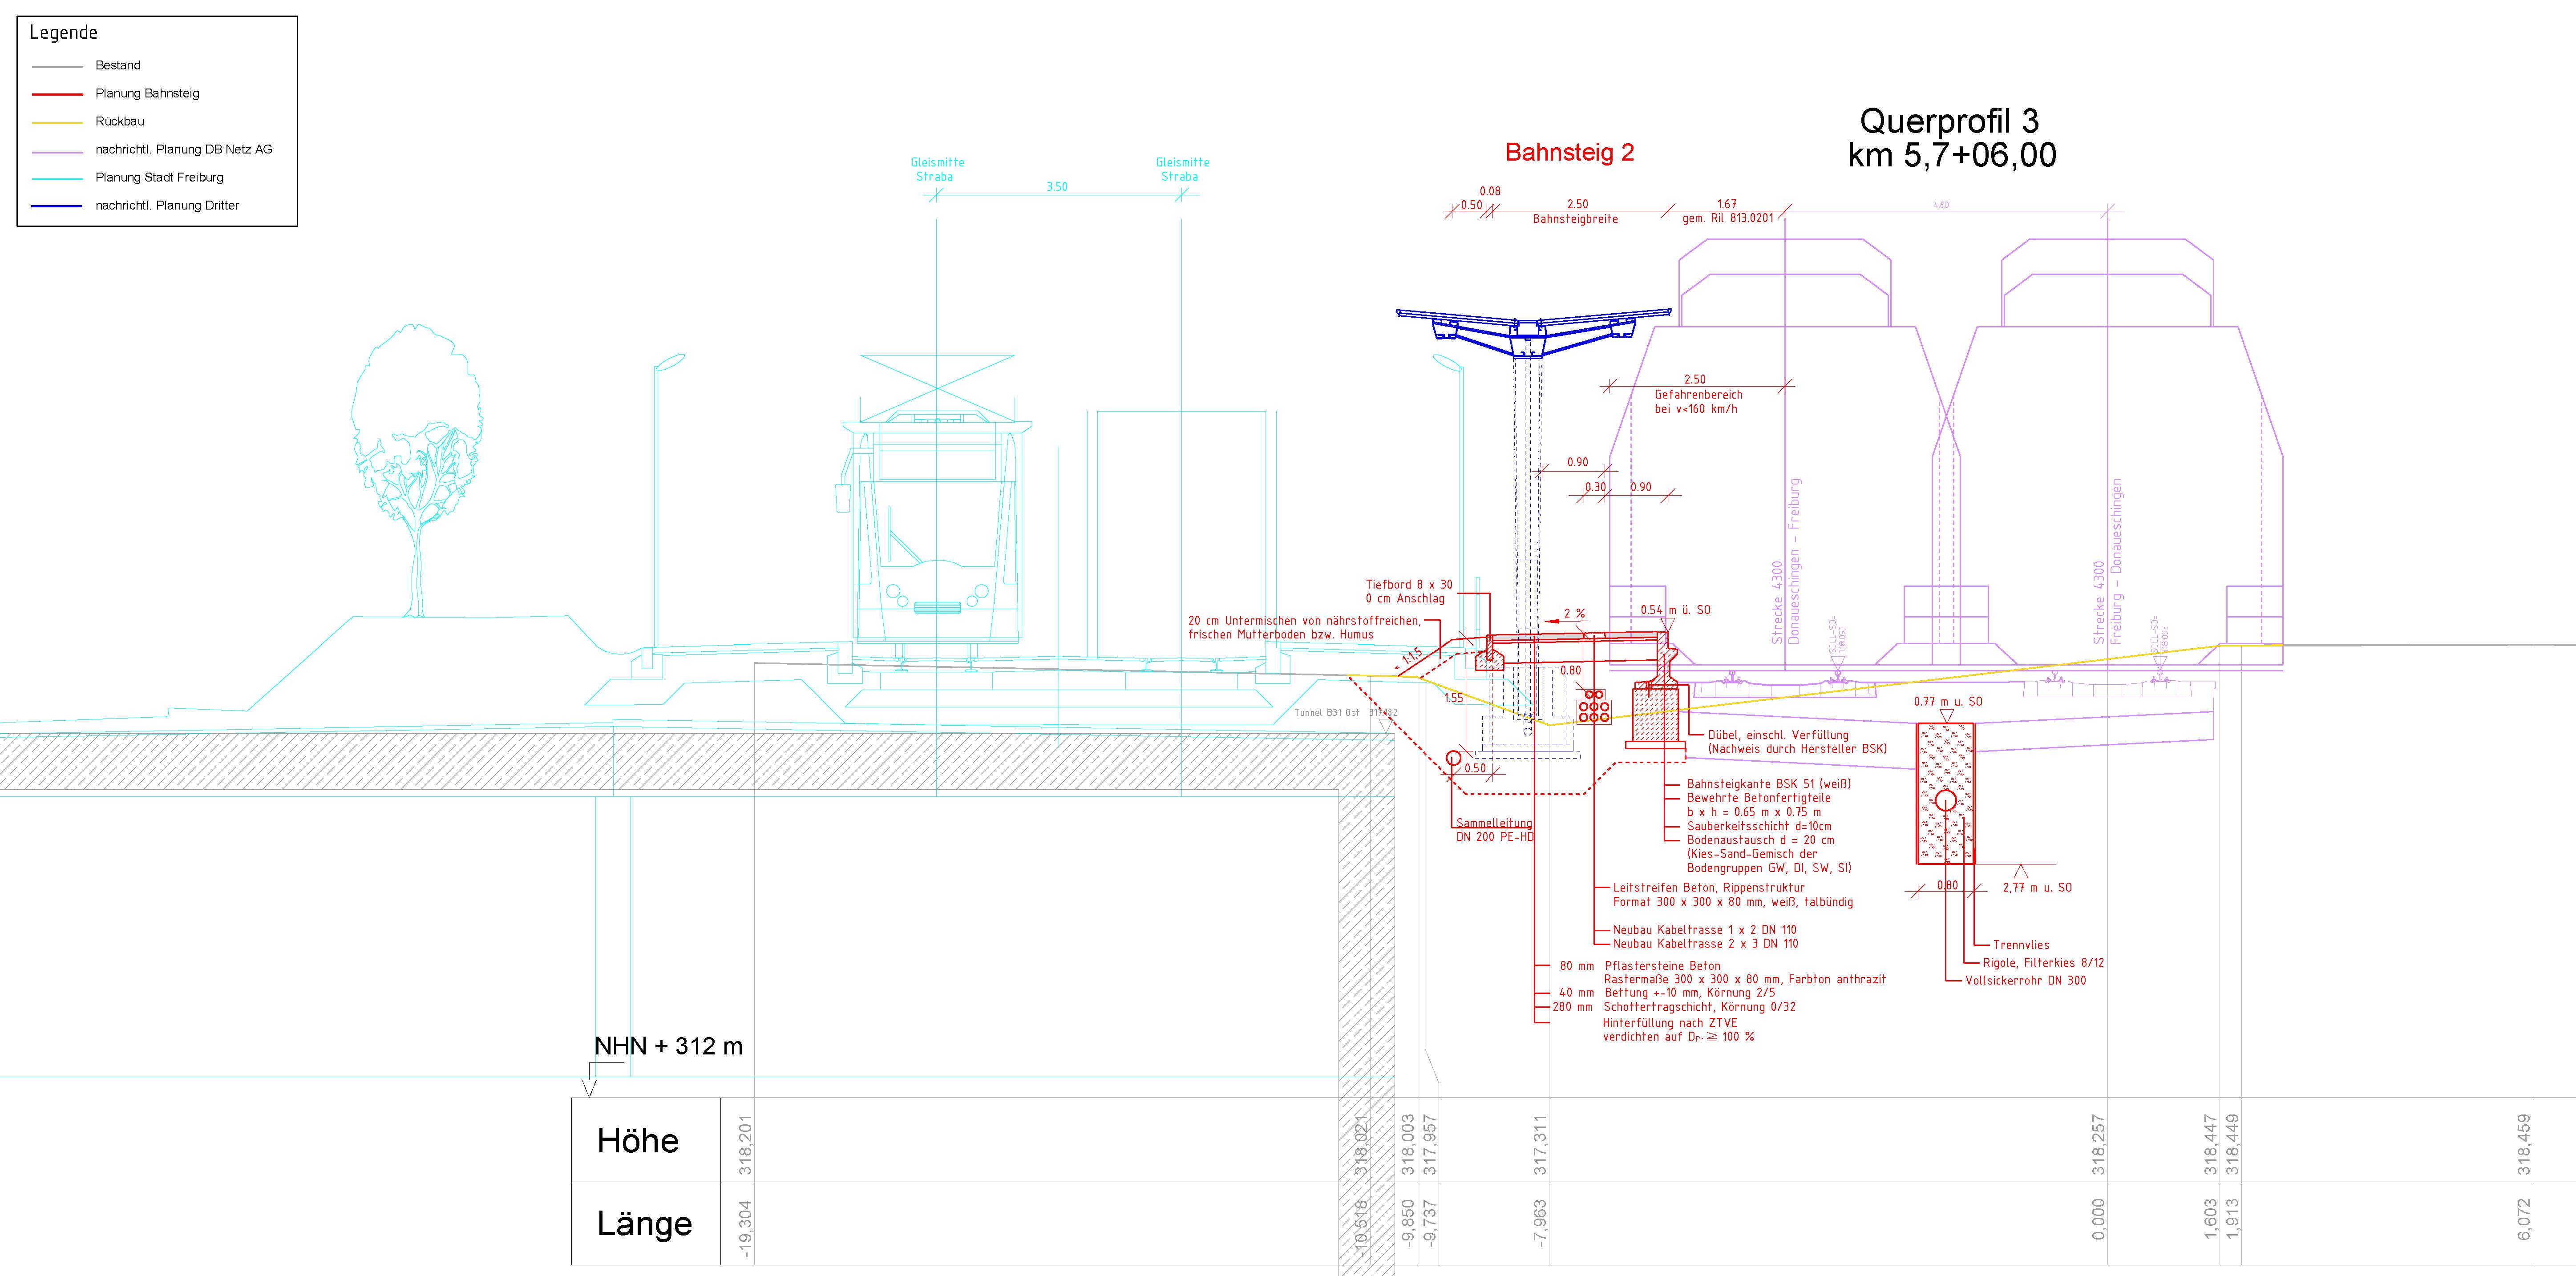Image resolution: width=2576 pixels, height=1276 pixels.
Task: Click the dark blue Planung Dritter legend line
Action: [x=57, y=206]
